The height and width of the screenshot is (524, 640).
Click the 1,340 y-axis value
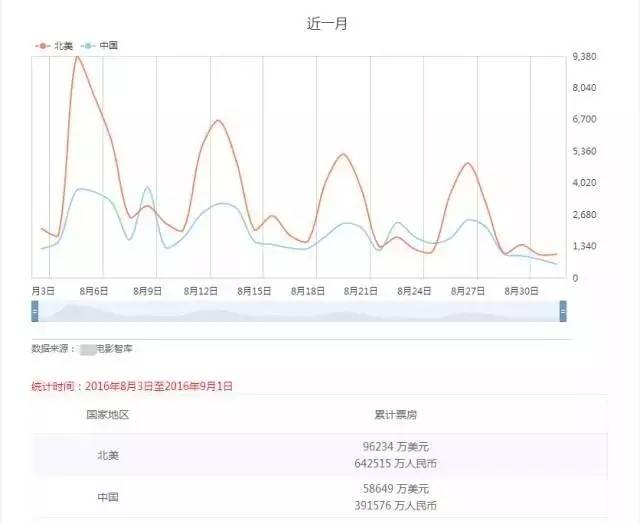pos(584,246)
